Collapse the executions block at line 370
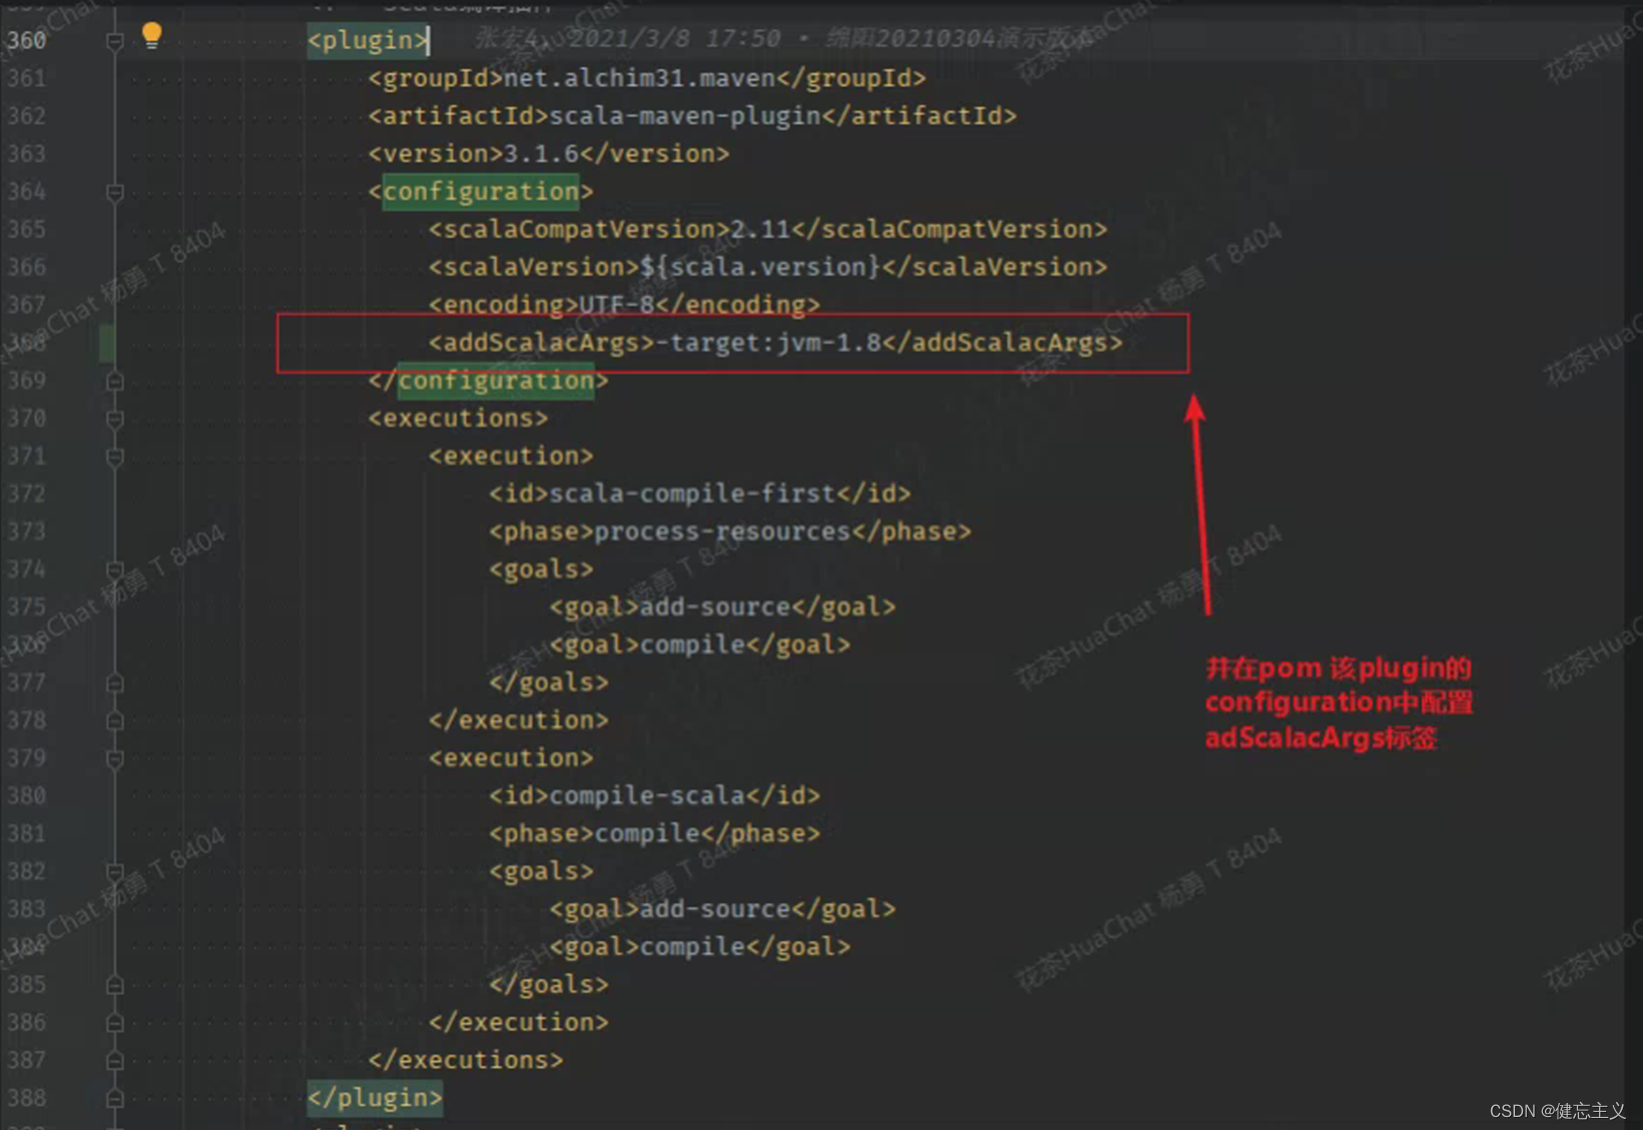Image resolution: width=1643 pixels, height=1130 pixels. coord(113,418)
